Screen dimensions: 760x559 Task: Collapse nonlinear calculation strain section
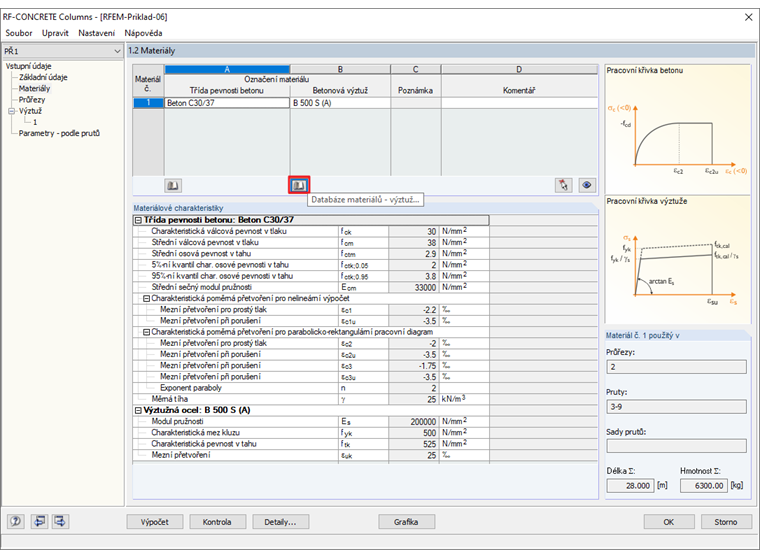146,299
